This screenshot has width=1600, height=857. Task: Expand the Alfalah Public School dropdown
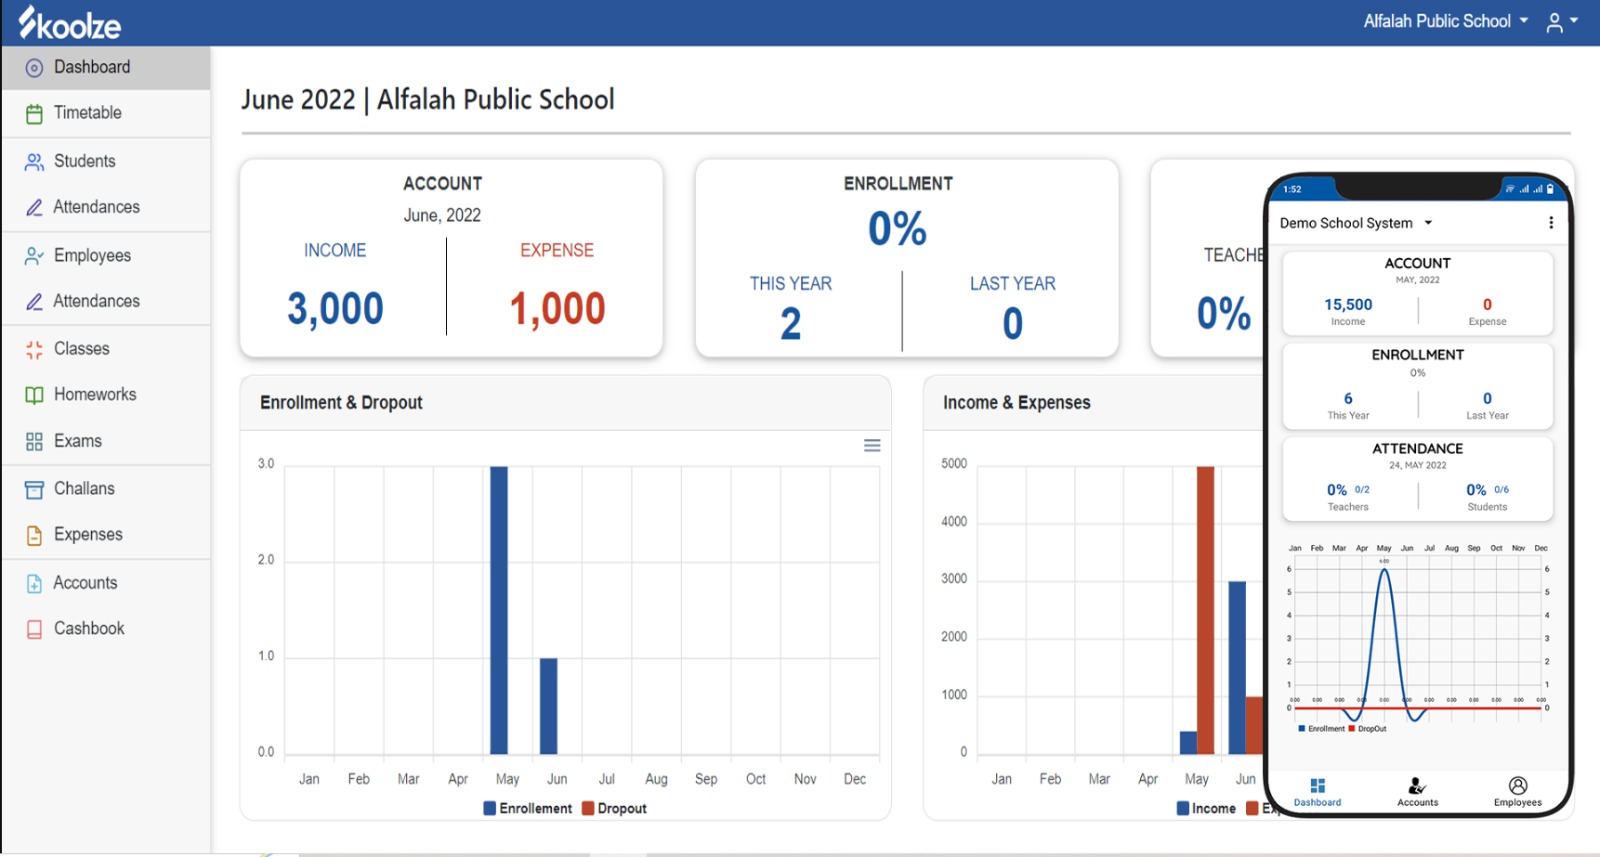pyautogui.click(x=1446, y=21)
